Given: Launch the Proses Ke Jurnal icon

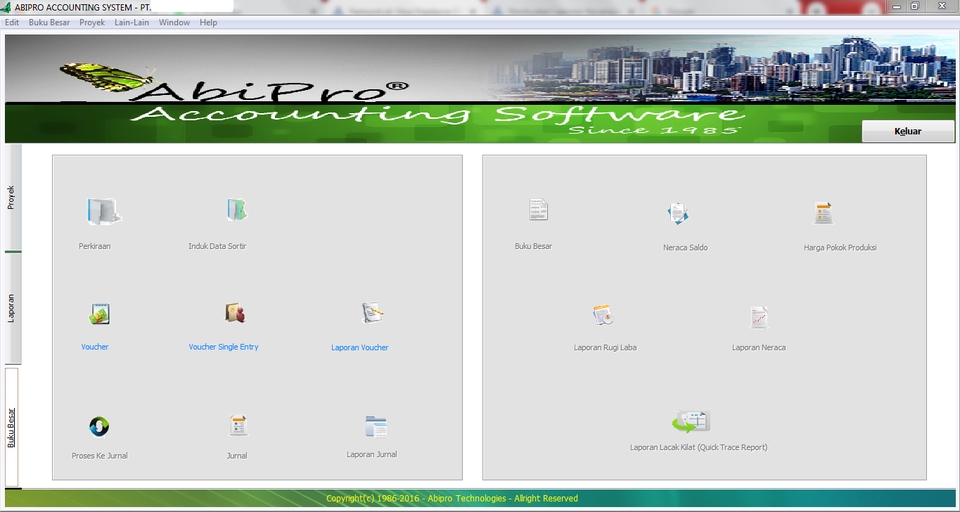Looking at the screenshot, I should coord(99,426).
